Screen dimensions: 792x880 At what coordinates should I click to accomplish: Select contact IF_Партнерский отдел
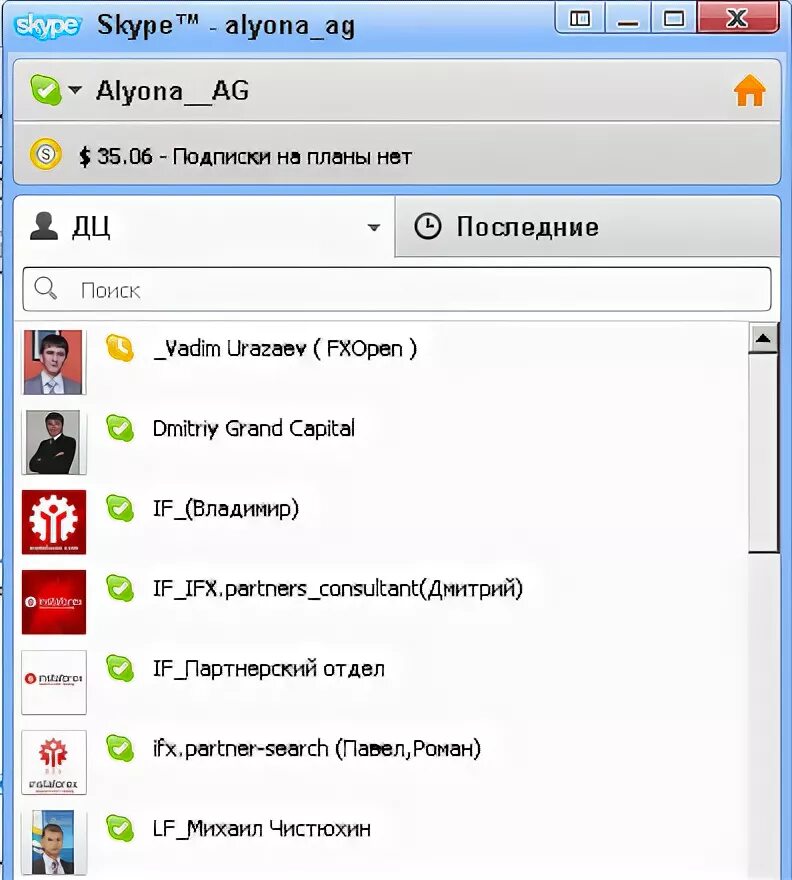382,682
